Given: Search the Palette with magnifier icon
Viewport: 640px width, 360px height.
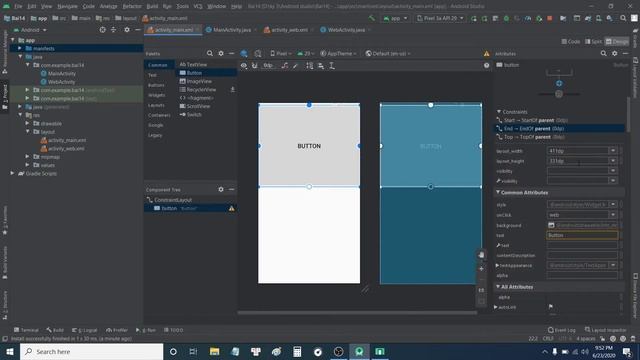Looking at the screenshot, I should coord(210,53).
